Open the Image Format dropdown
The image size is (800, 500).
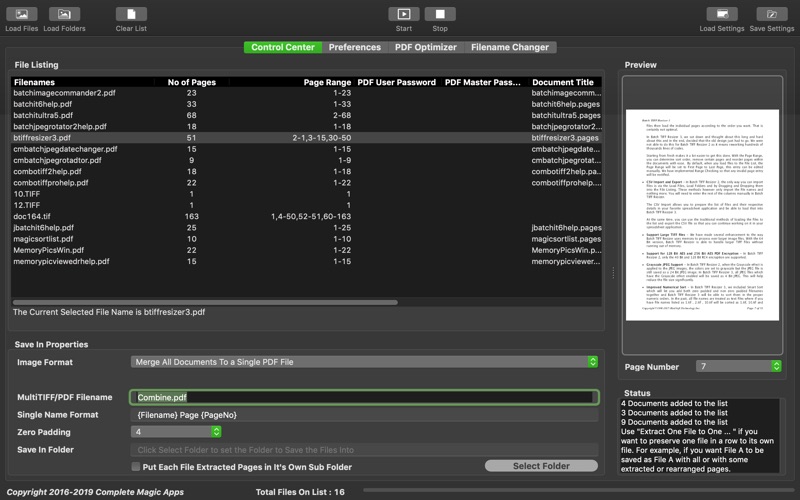(x=364, y=362)
